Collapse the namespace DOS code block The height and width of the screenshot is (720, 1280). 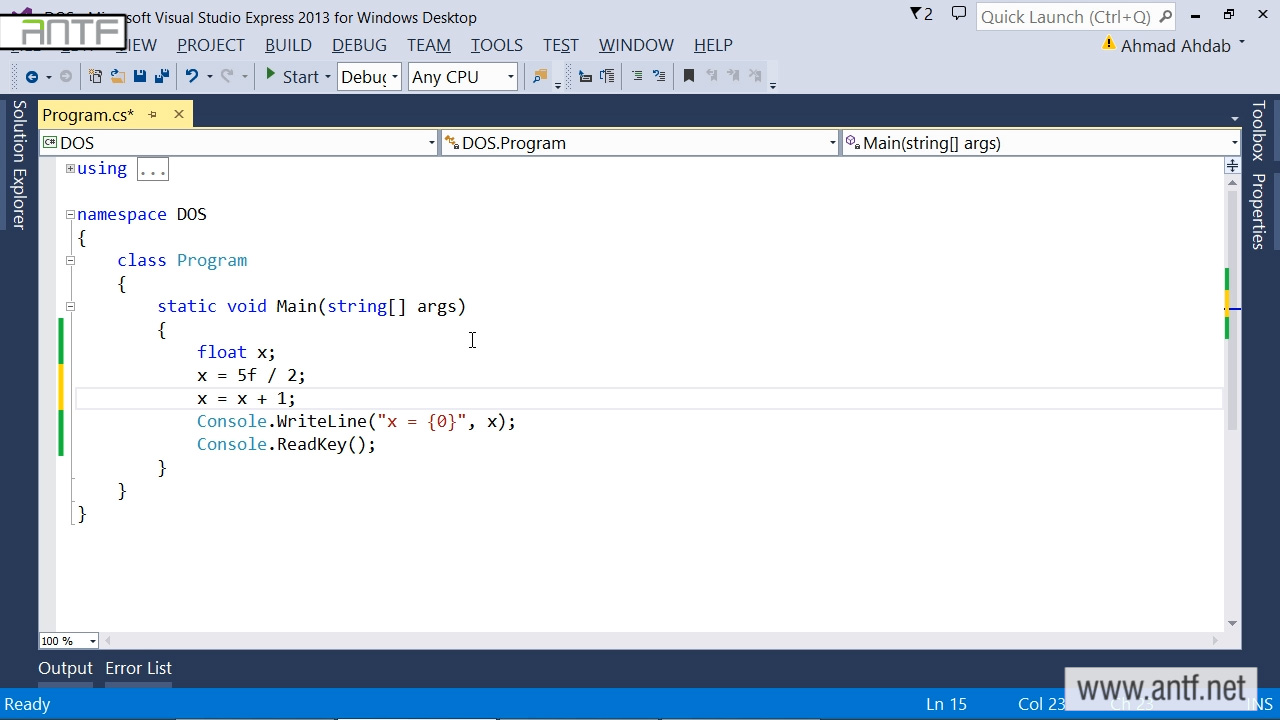coord(70,214)
